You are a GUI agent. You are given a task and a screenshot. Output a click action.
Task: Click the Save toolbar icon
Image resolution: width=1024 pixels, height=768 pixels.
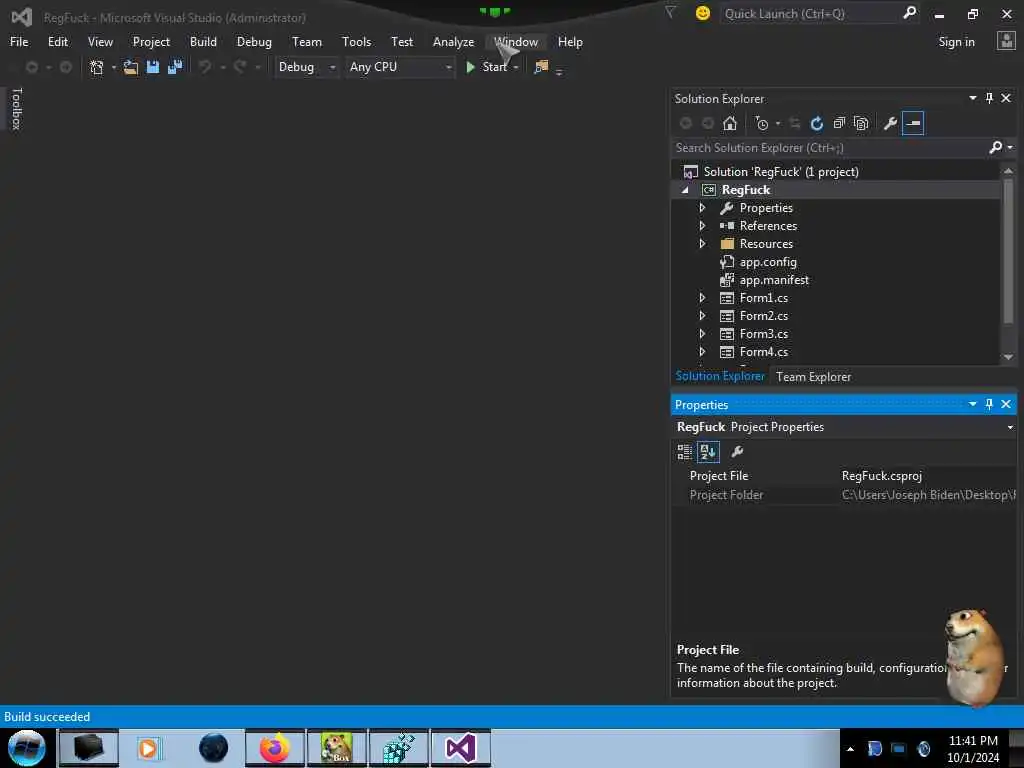coord(153,67)
